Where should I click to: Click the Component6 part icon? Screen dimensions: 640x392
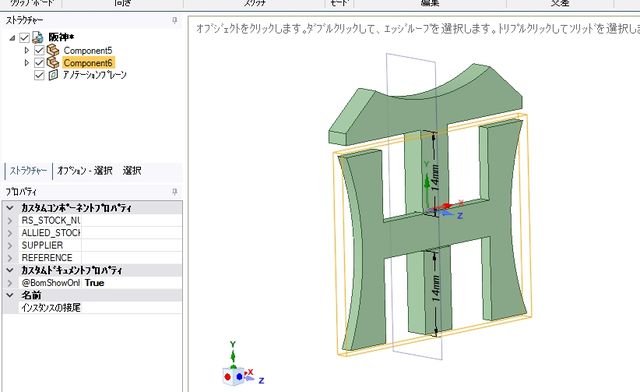point(53,63)
